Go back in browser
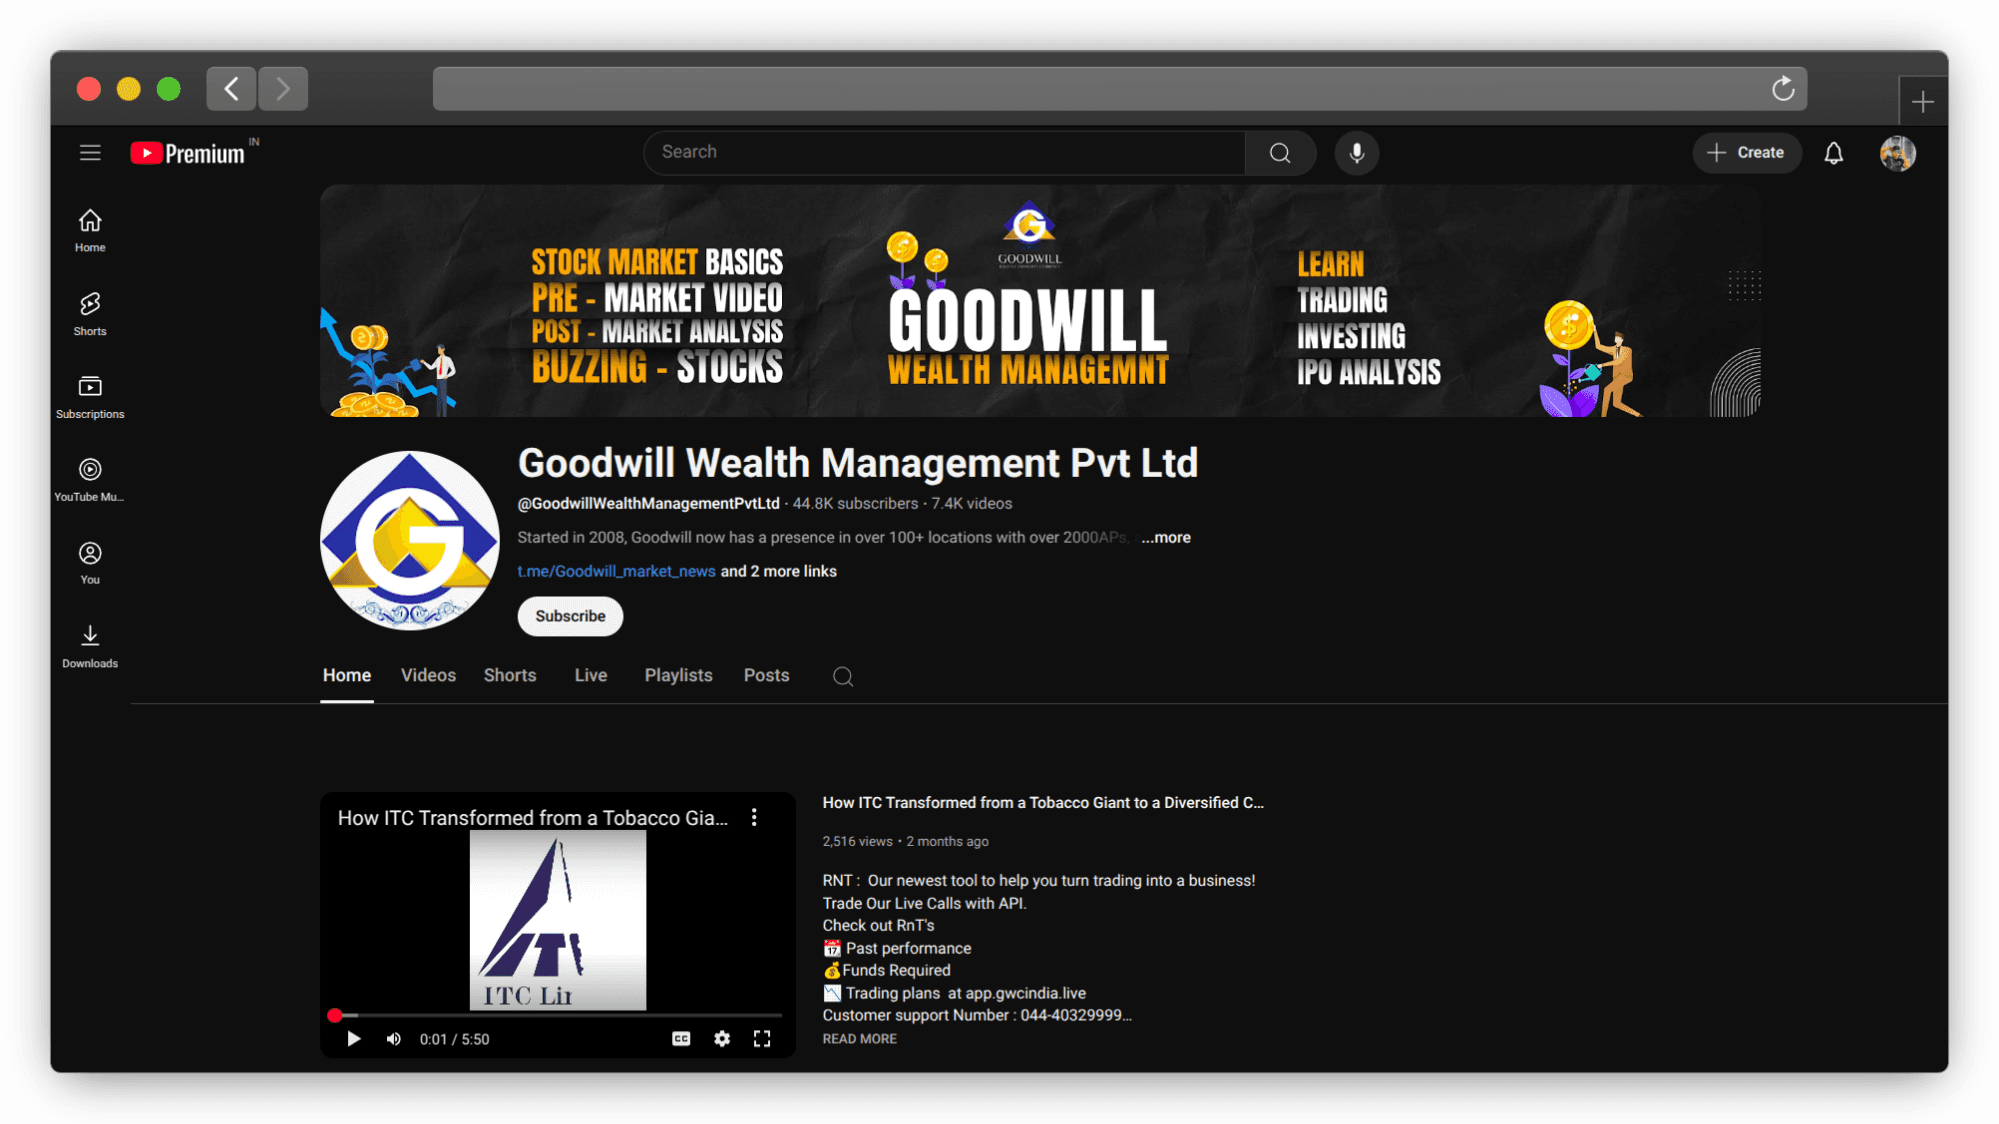The image size is (1999, 1124). coord(231,89)
